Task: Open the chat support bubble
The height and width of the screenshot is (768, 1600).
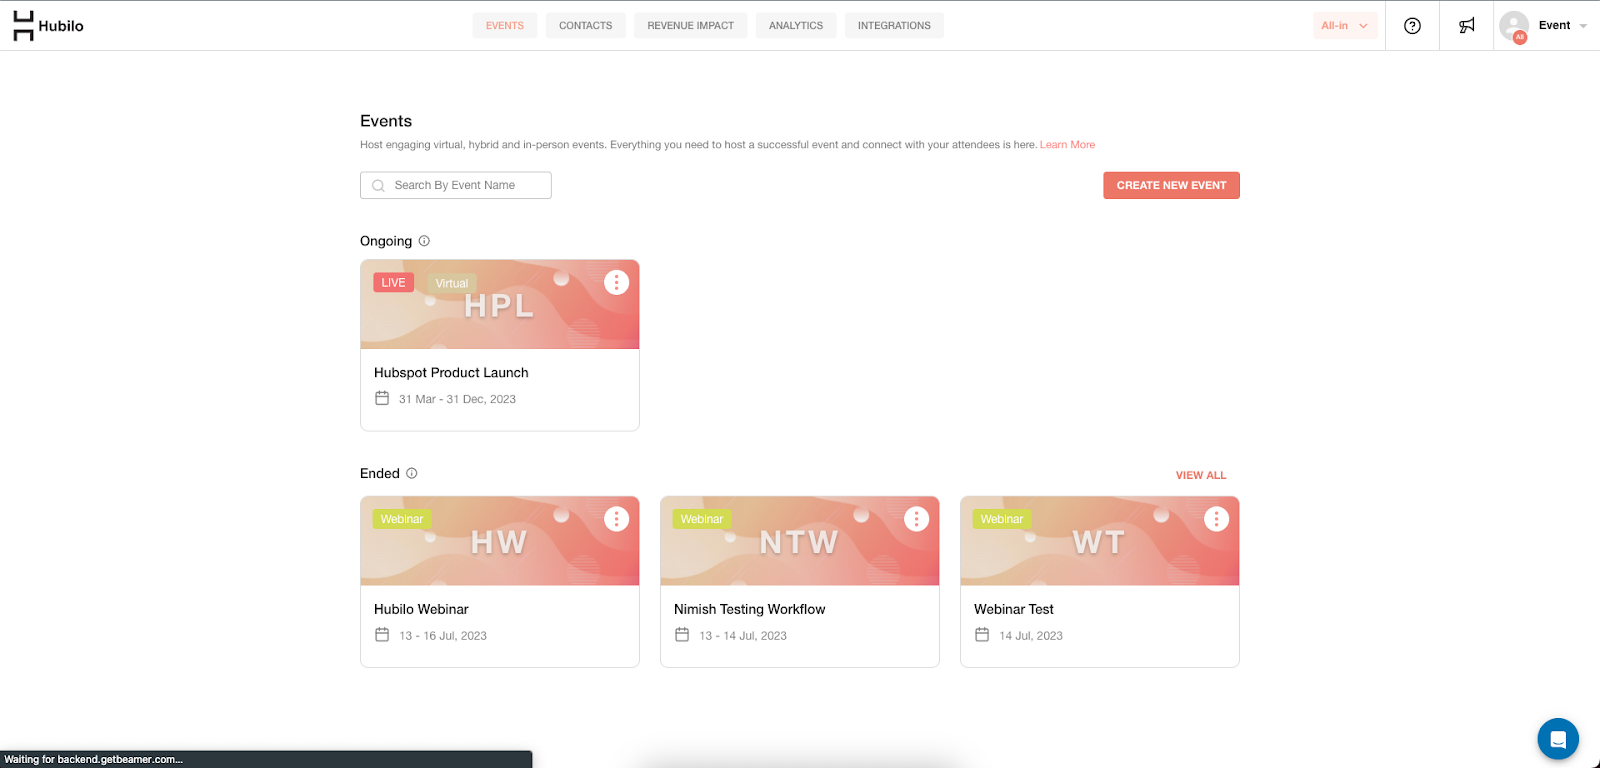Action: 1557,740
